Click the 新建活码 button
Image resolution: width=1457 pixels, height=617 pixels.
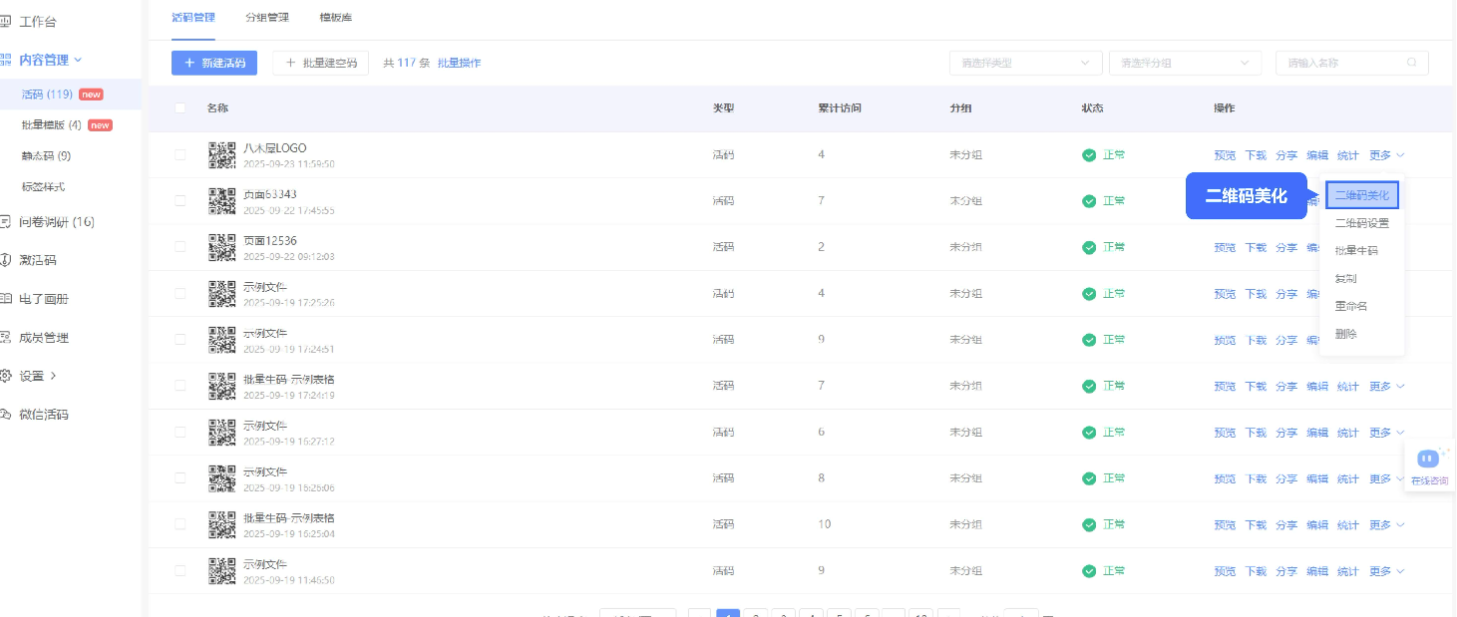pos(215,63)
